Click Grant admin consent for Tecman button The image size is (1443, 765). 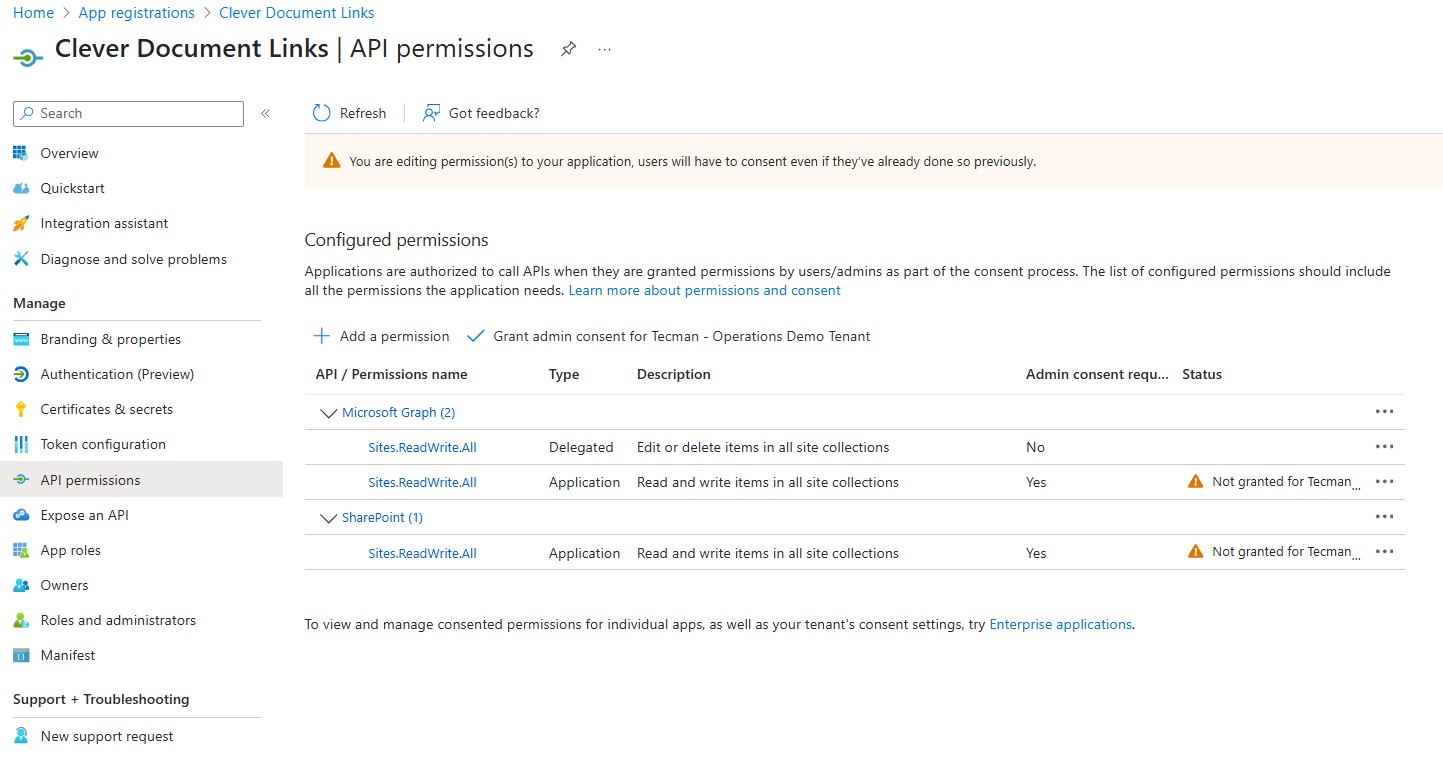[x=669, y=336]
